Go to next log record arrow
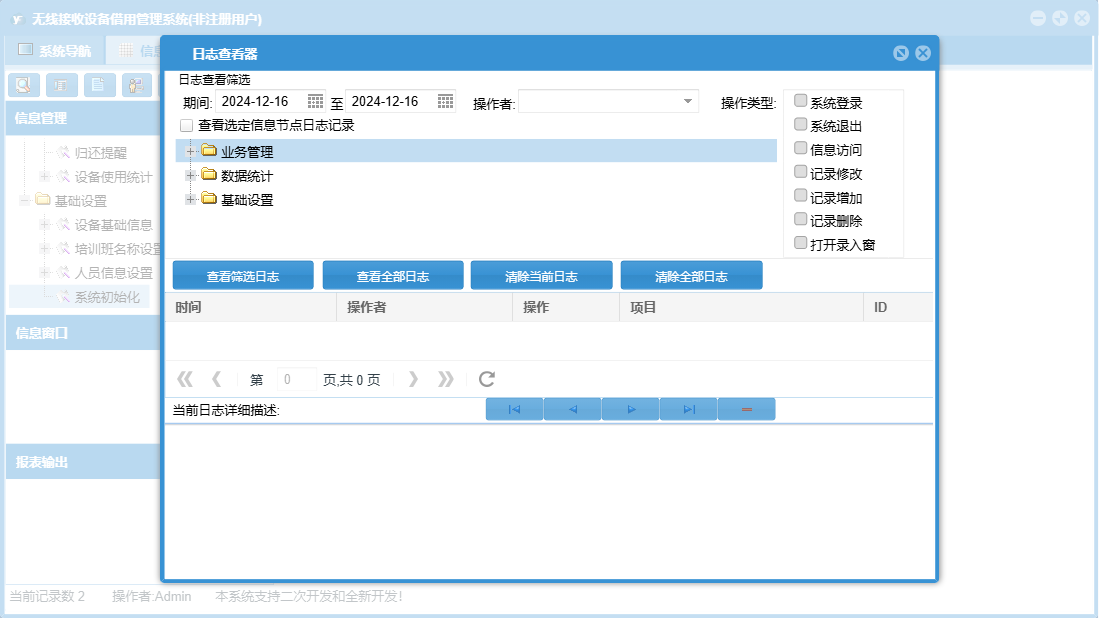The width and height of the screenshot is (1099, 618). [x=630, y=409]
